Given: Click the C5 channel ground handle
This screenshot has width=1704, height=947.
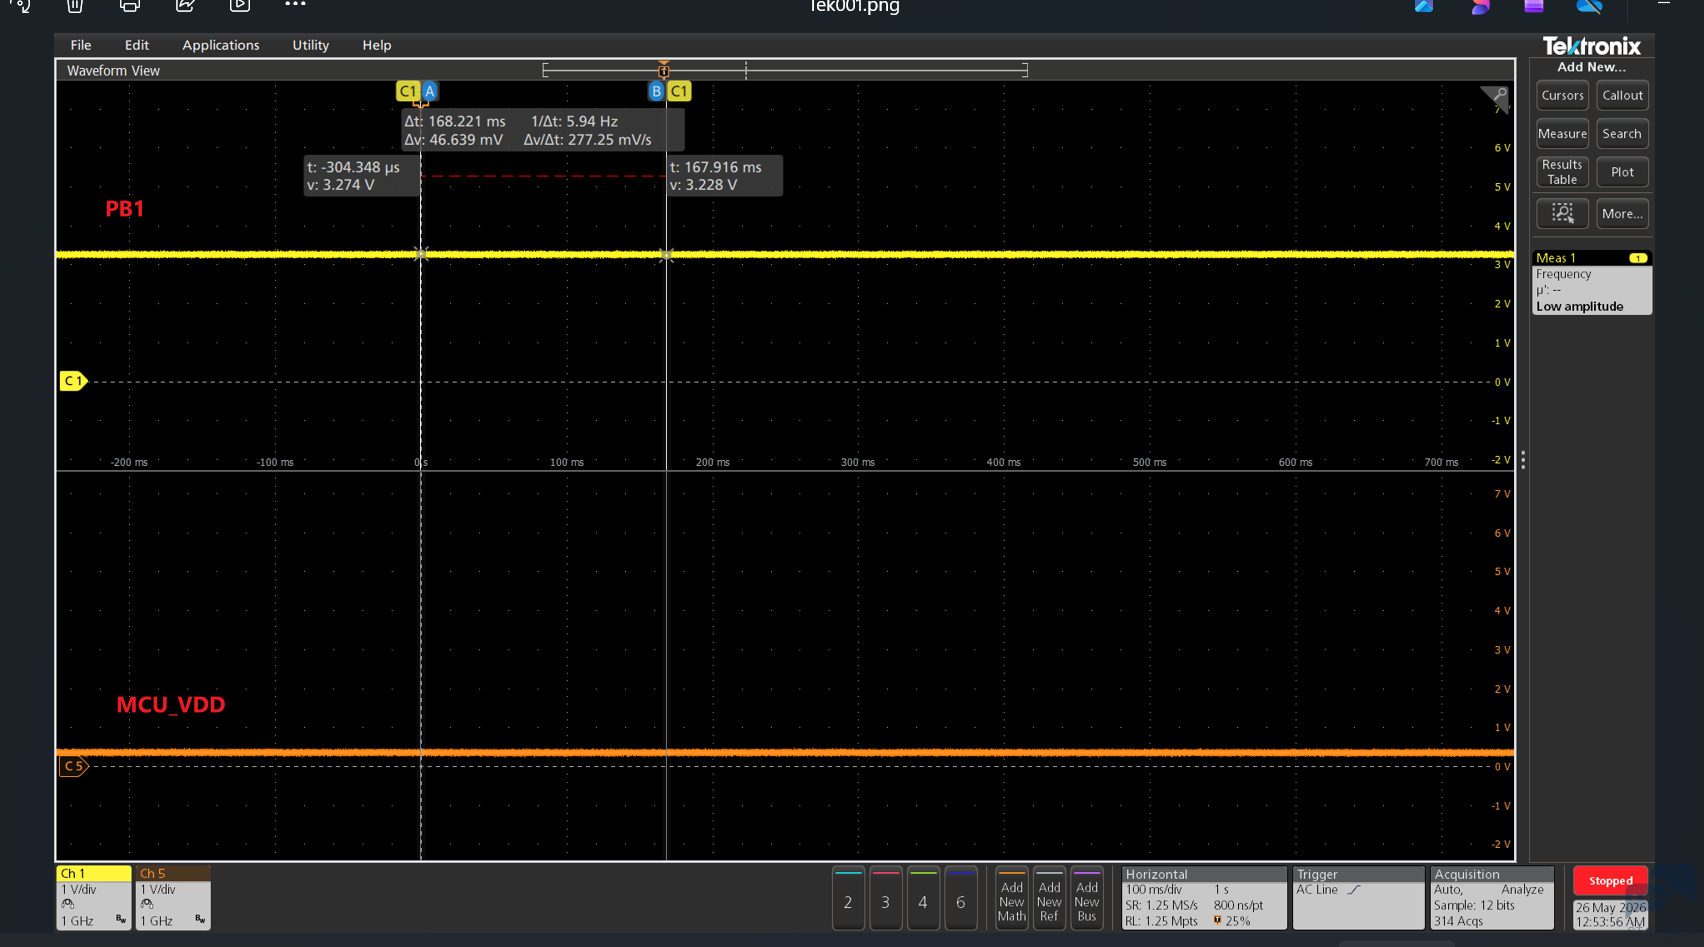Looking at the screenshot, I should (74, 766).
